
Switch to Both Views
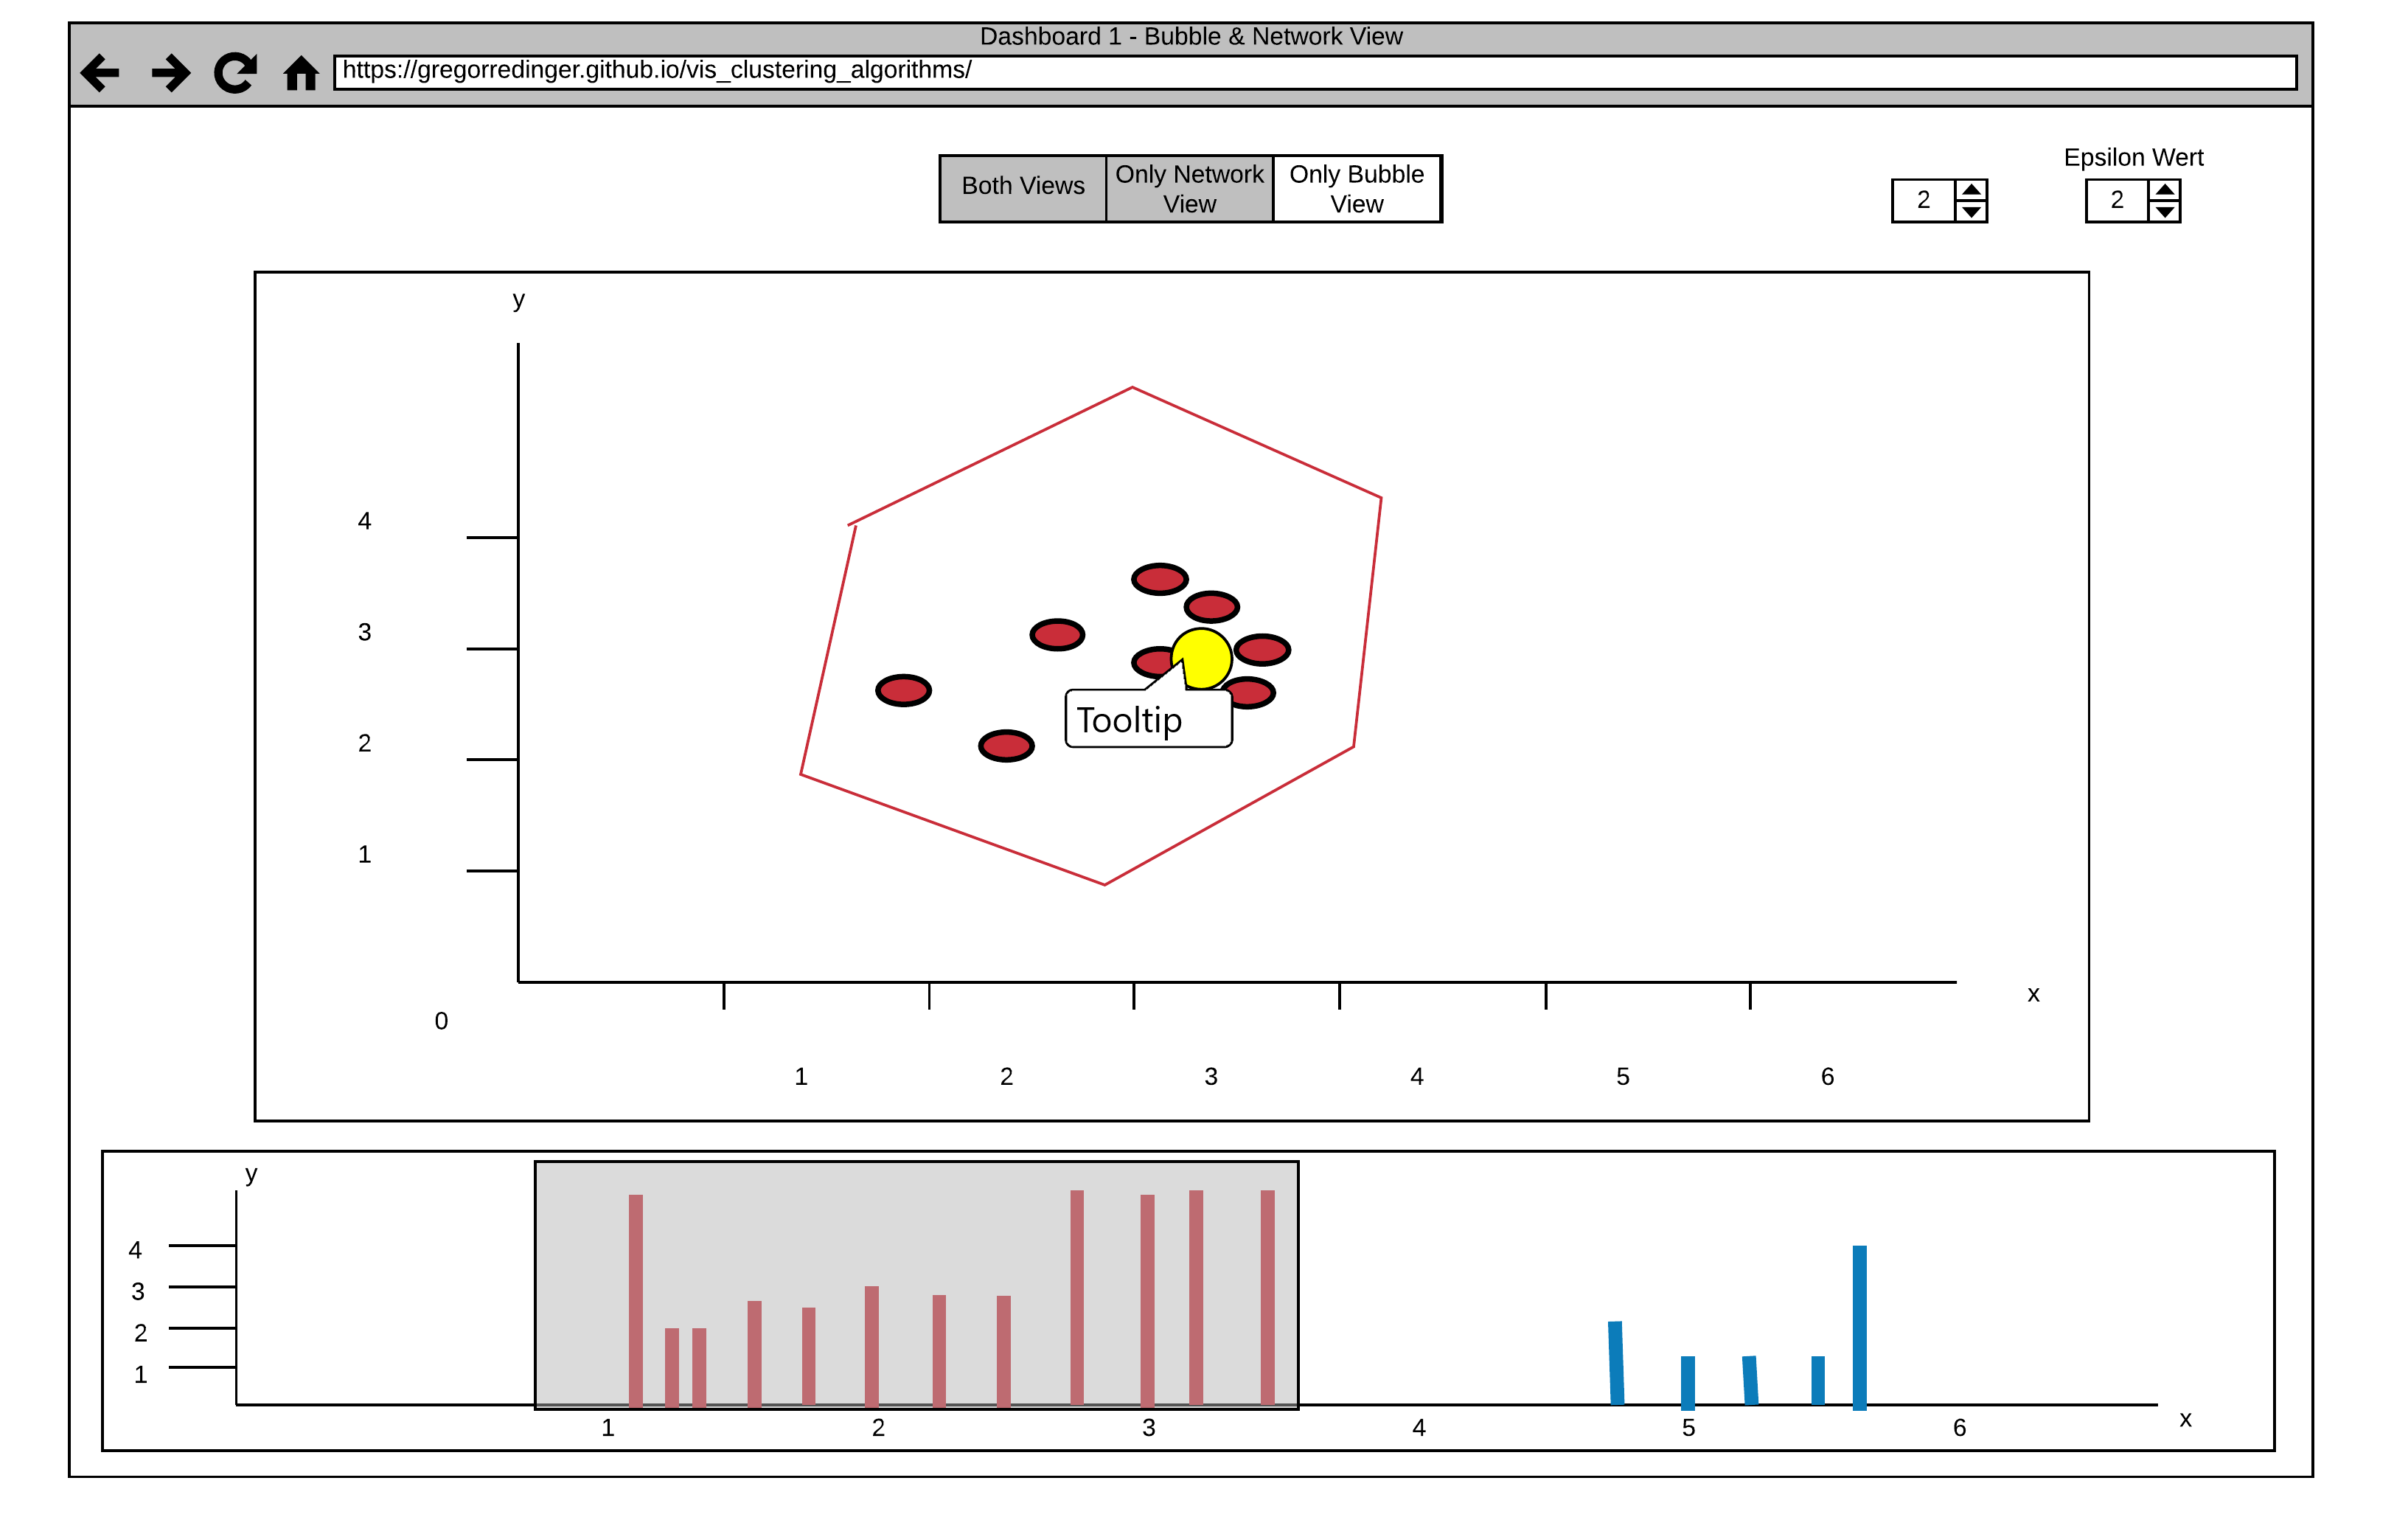1023,187
